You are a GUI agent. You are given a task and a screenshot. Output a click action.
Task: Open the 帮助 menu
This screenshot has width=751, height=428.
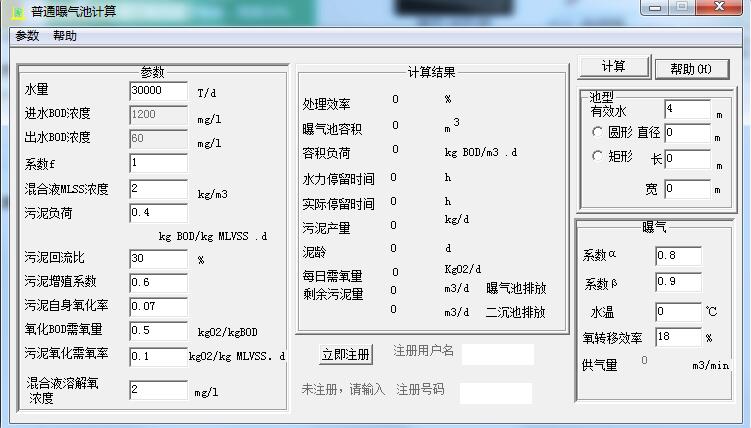click(65, 36)
